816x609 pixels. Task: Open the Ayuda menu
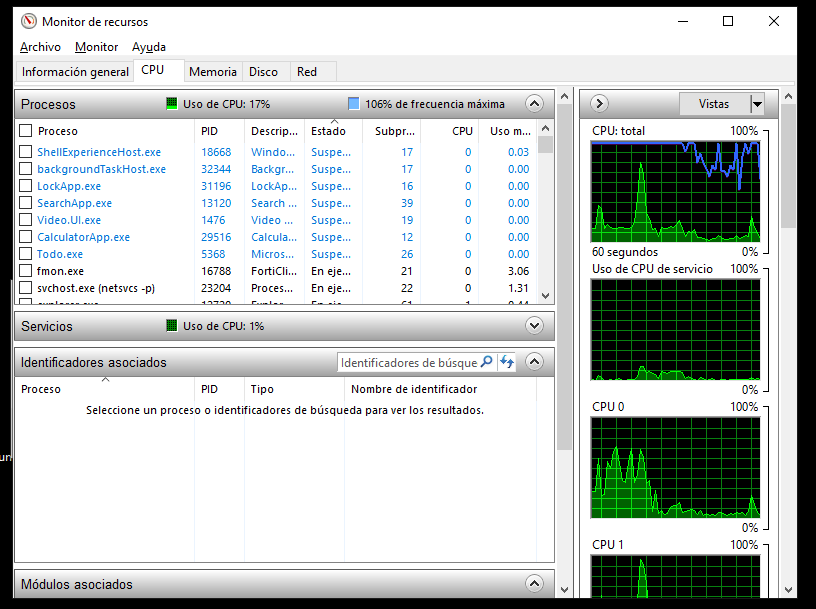coord(147,47)
